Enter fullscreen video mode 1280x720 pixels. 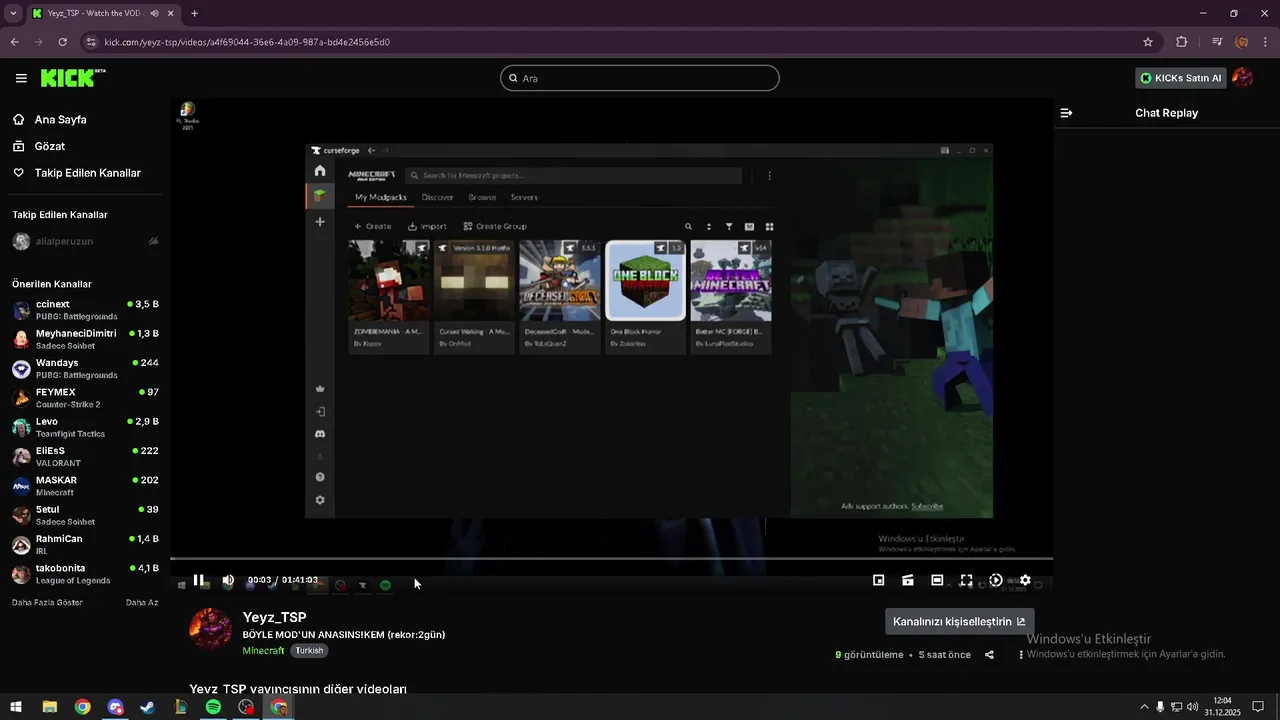[x=966, y=580]
